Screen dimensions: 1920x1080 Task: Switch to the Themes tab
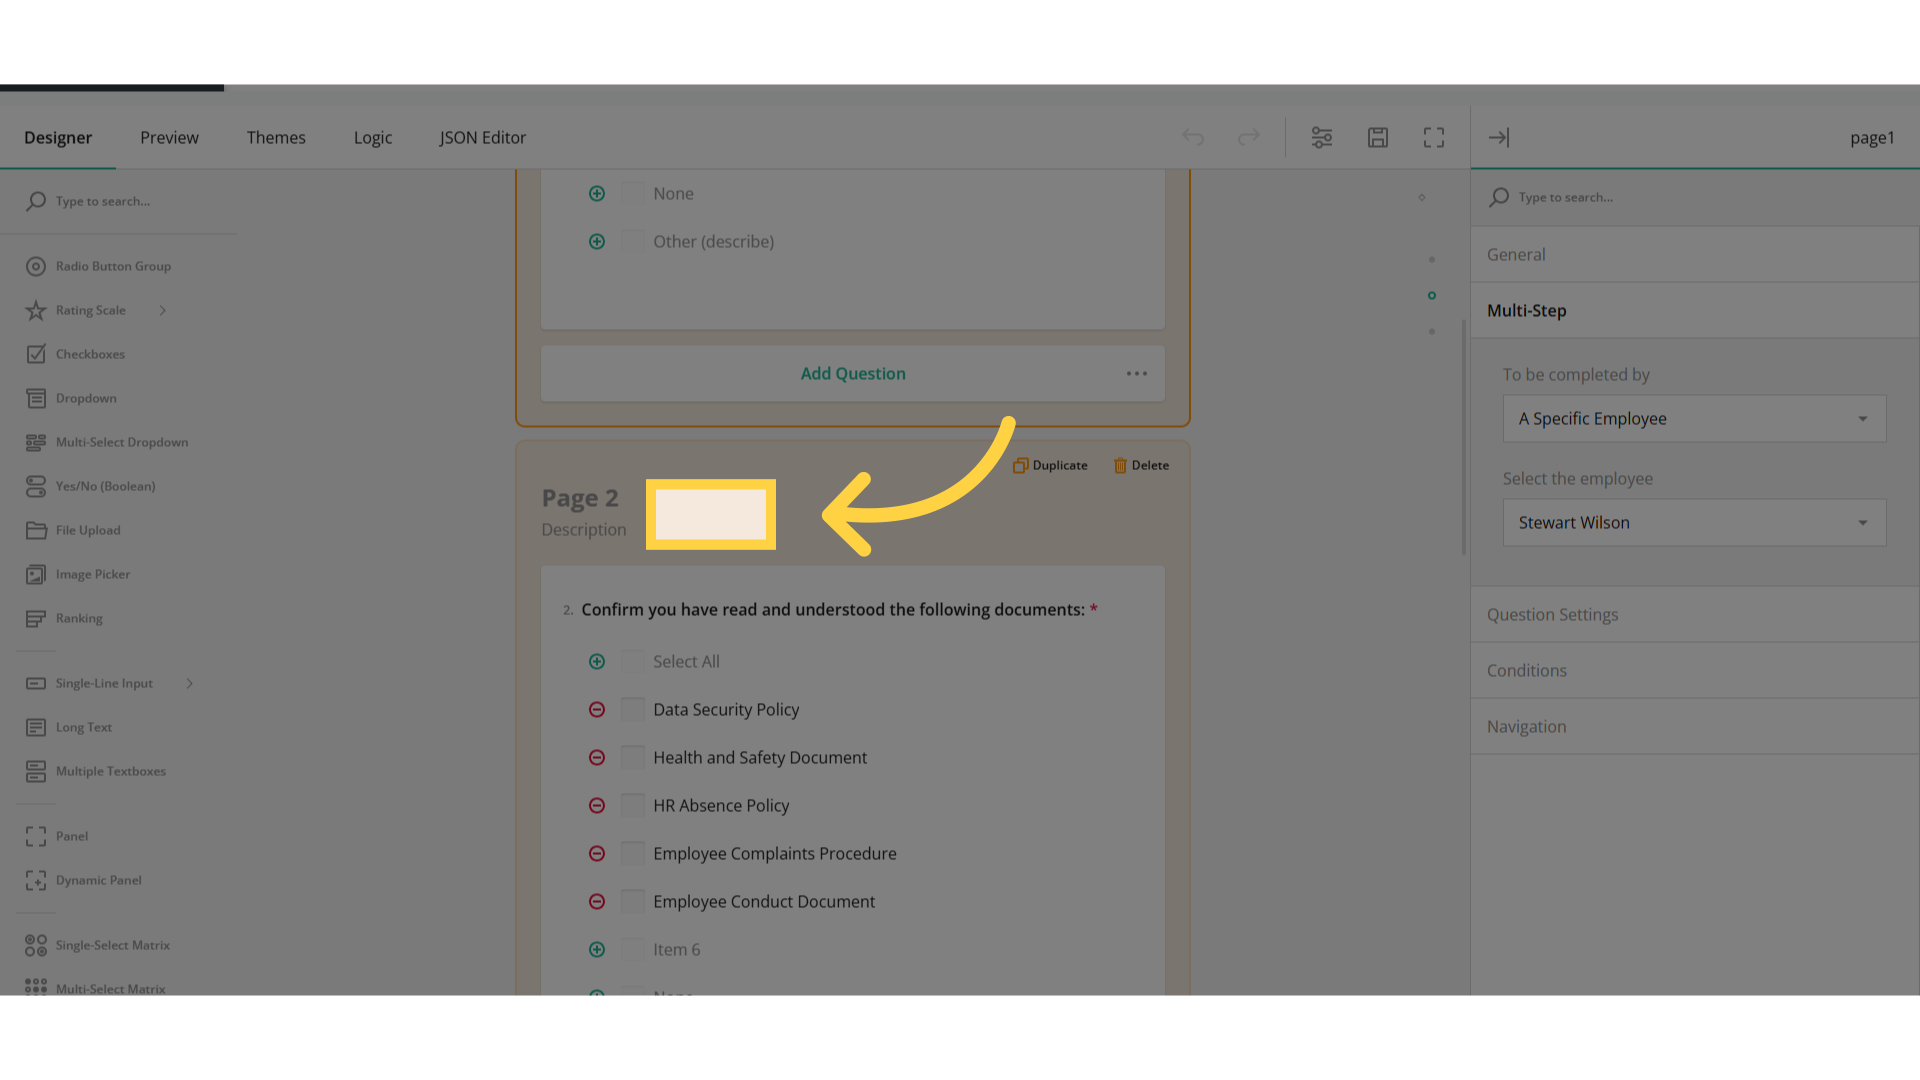tap(276, 137)
